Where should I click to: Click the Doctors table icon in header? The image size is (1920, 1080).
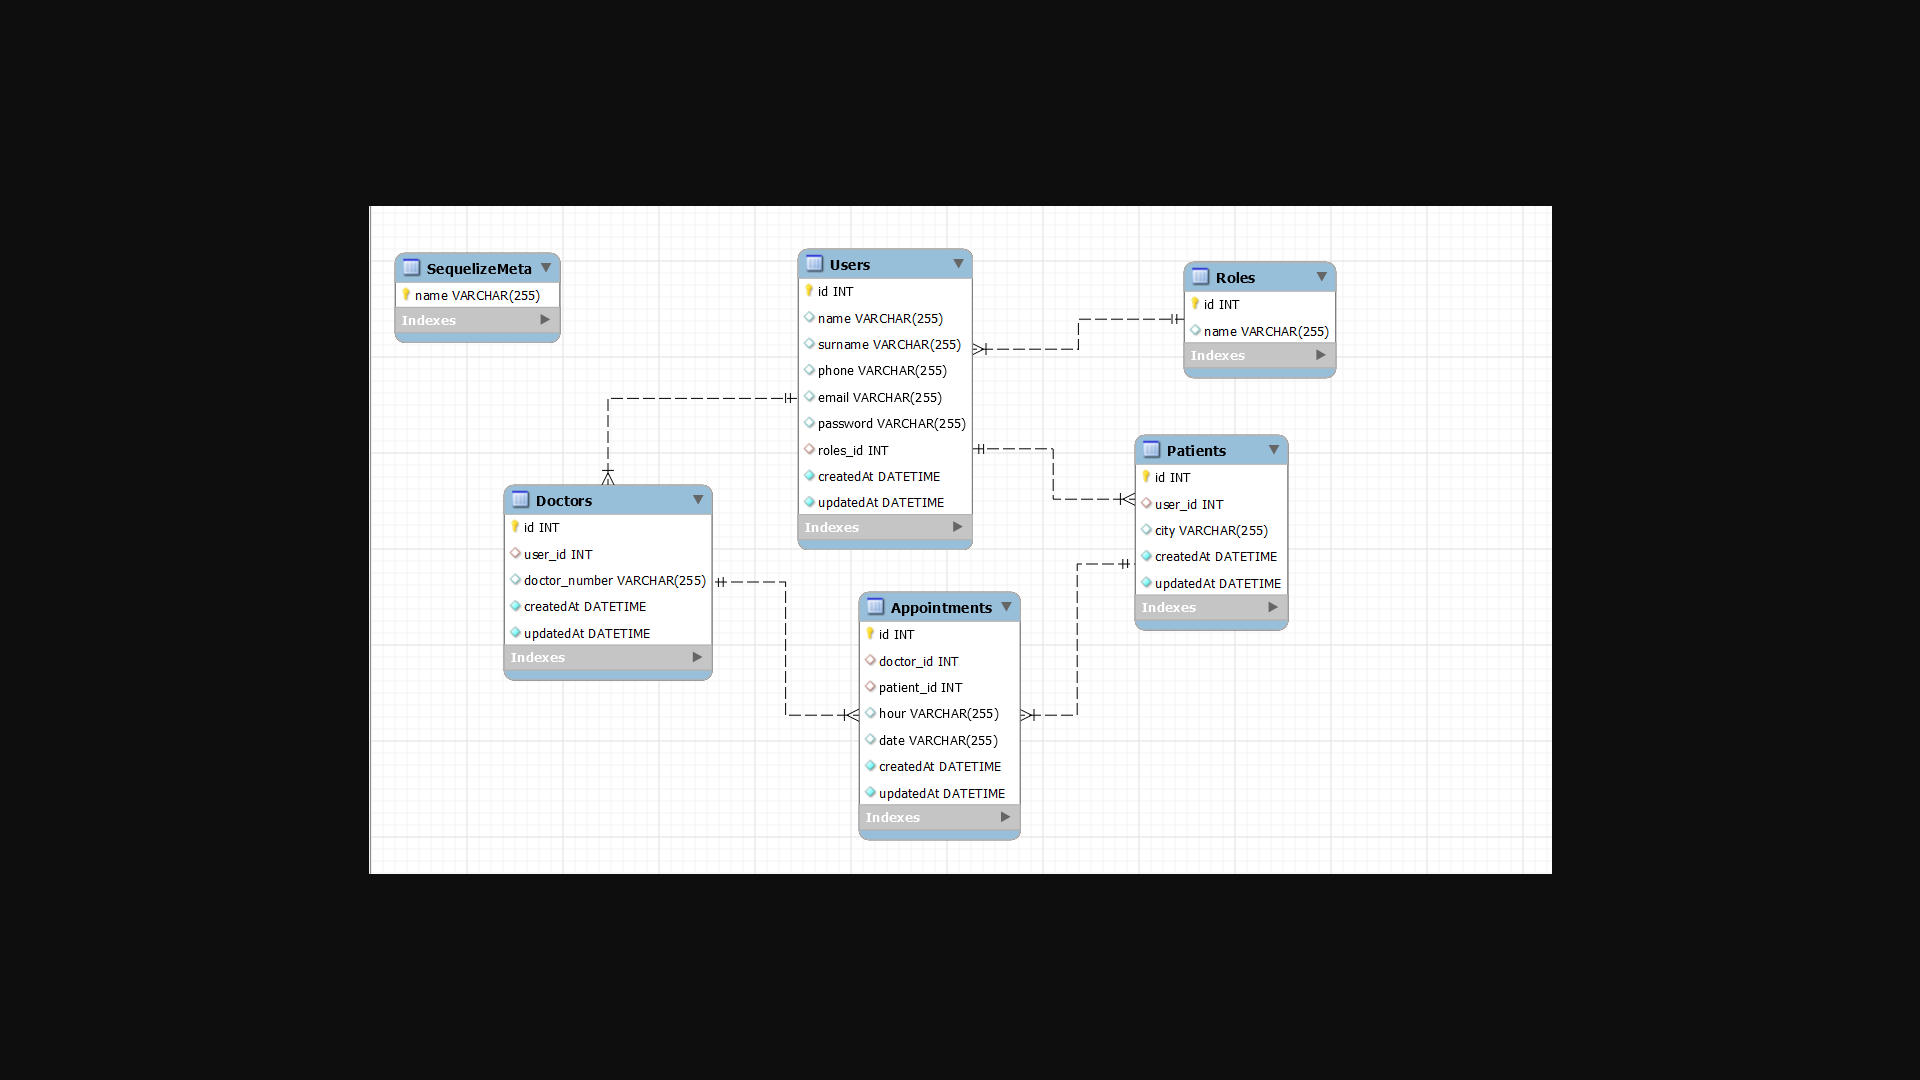(x=520, y=500)
